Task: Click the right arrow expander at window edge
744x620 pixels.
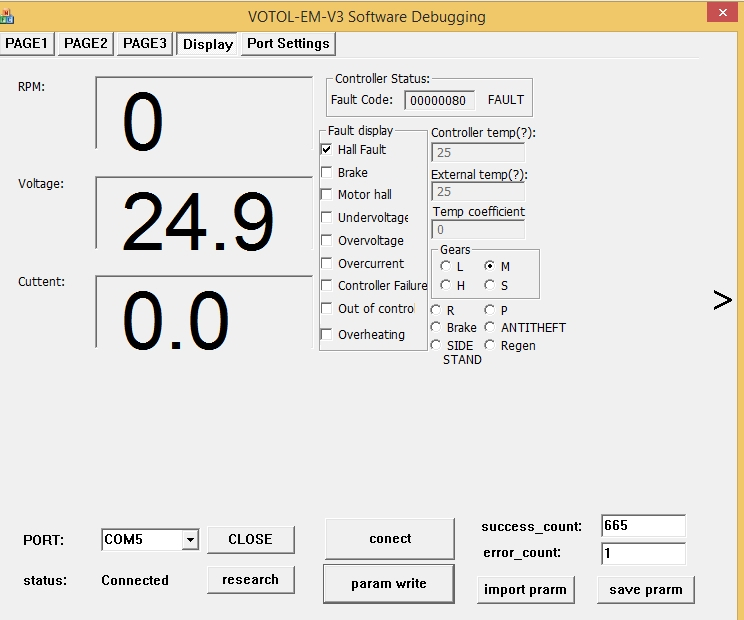Action: pyautogui.click(x=722, y=300)
